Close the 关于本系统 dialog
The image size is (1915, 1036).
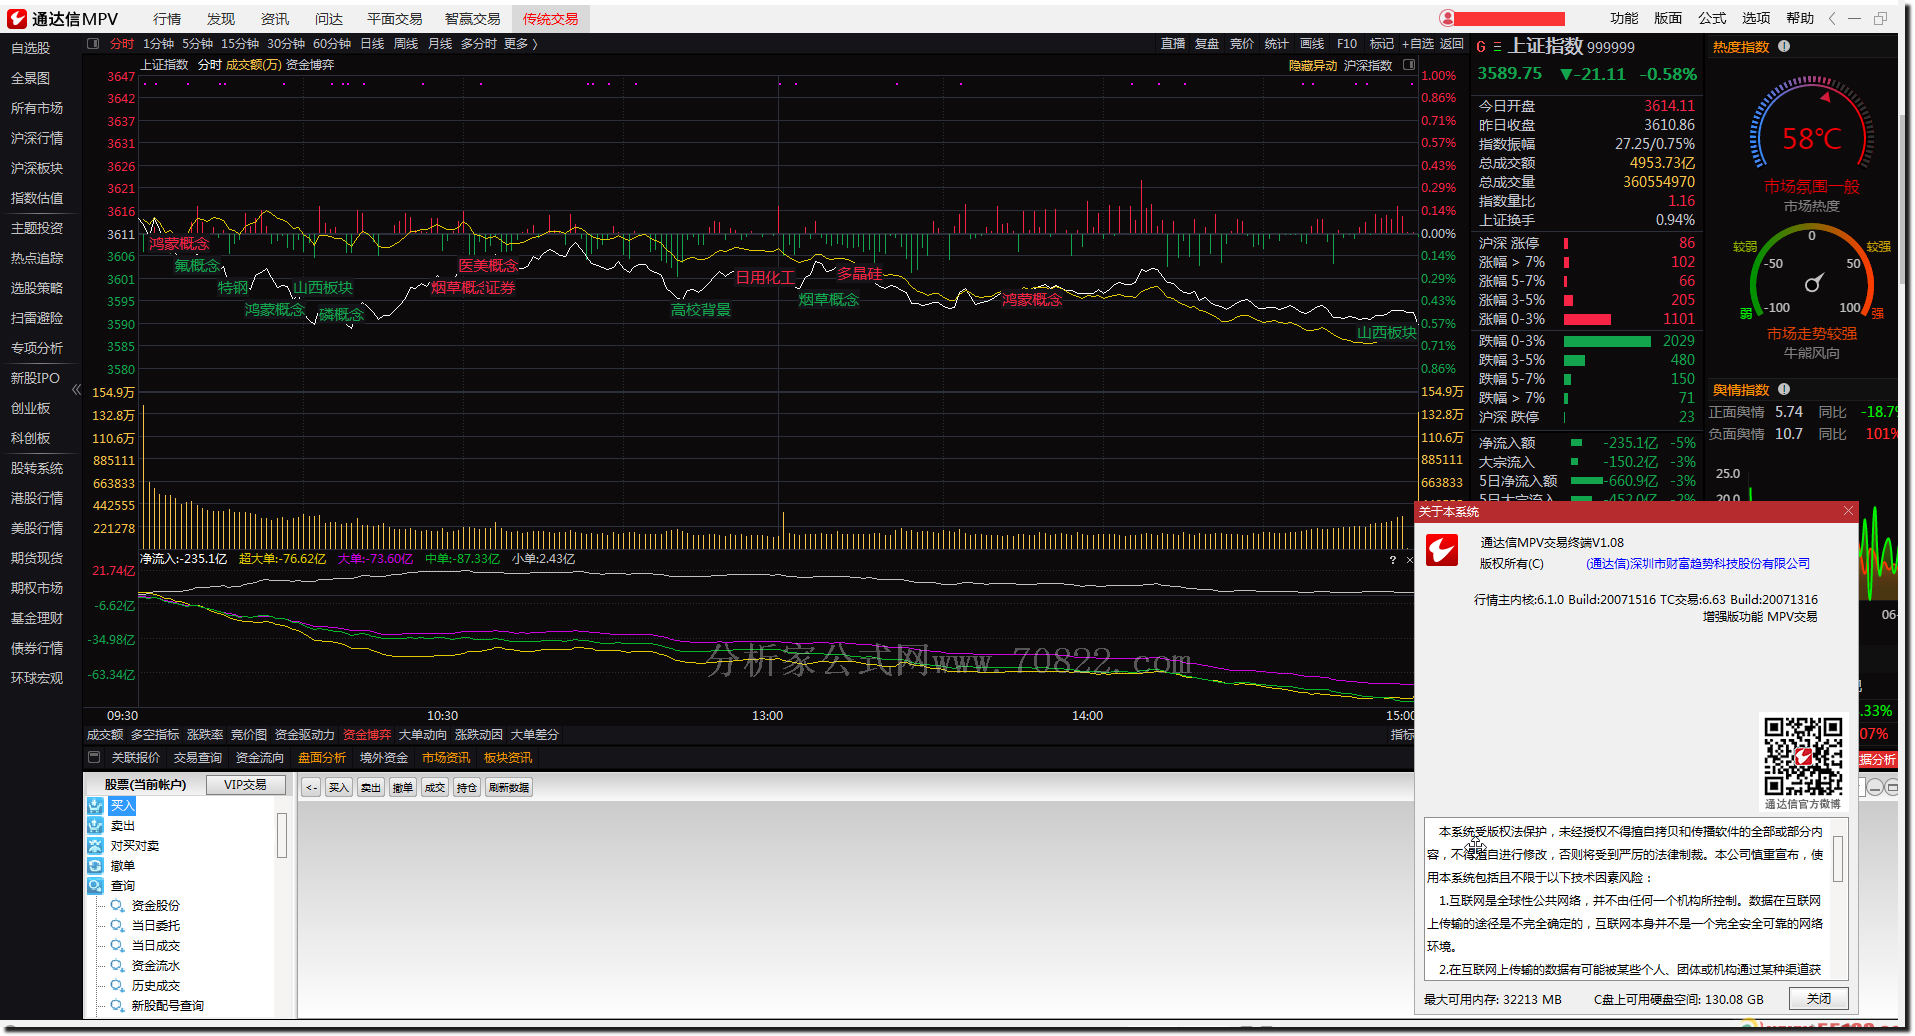click(1848, 511)
